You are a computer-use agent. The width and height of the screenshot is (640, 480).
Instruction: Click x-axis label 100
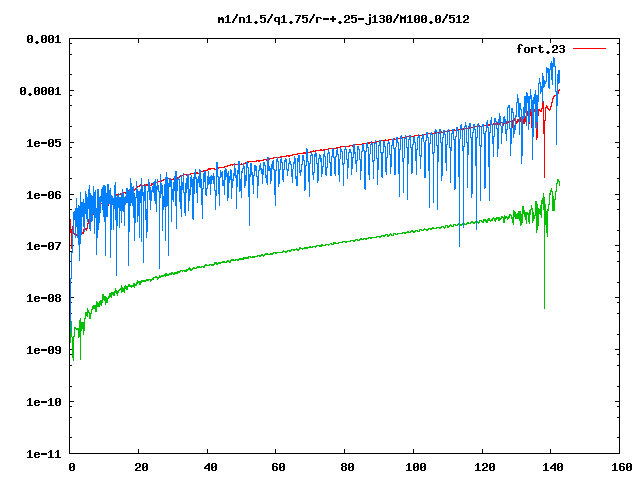(x=416, y=467)
